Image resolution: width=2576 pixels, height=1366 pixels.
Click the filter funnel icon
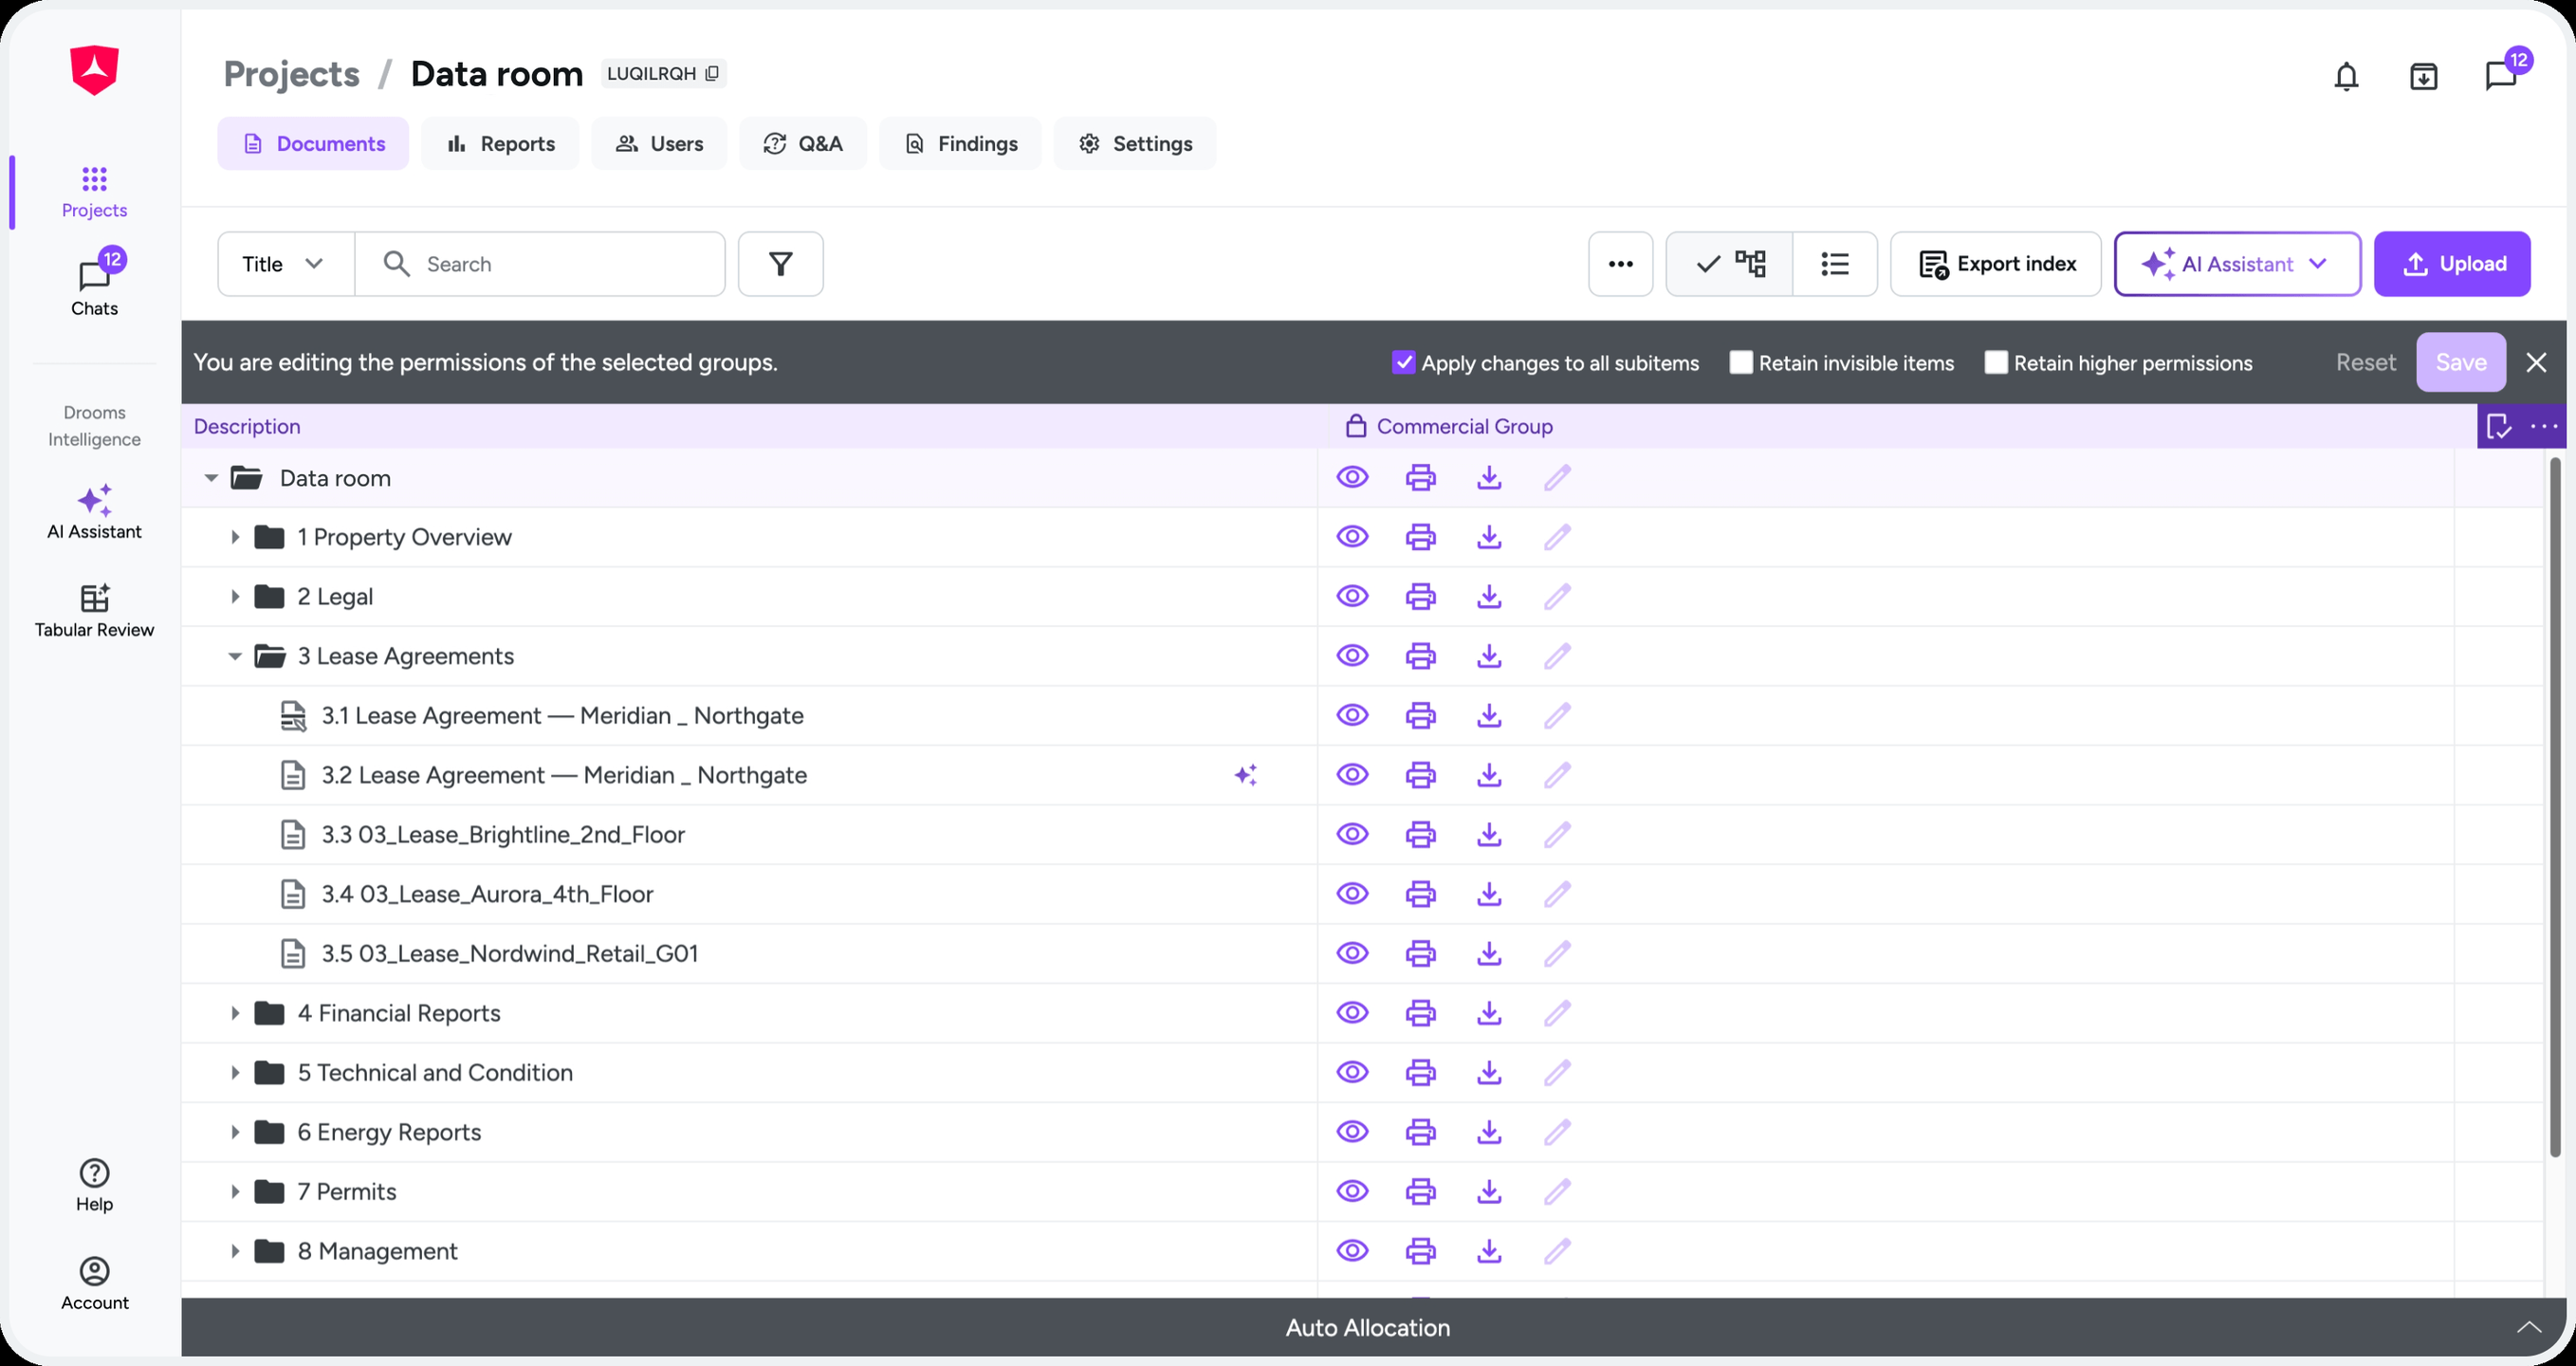[x=780, y=264]
